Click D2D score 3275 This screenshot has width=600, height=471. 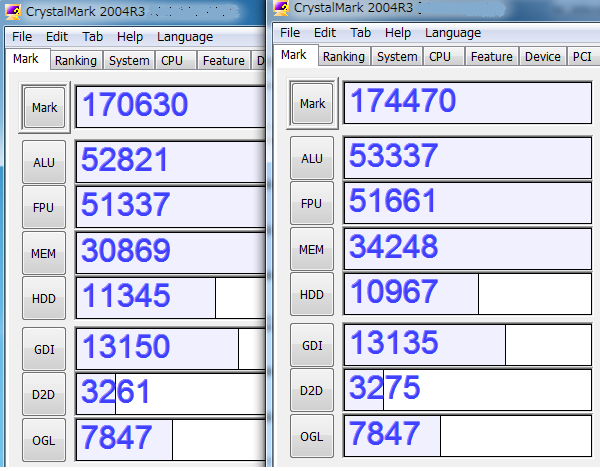[x=468, y=390]
